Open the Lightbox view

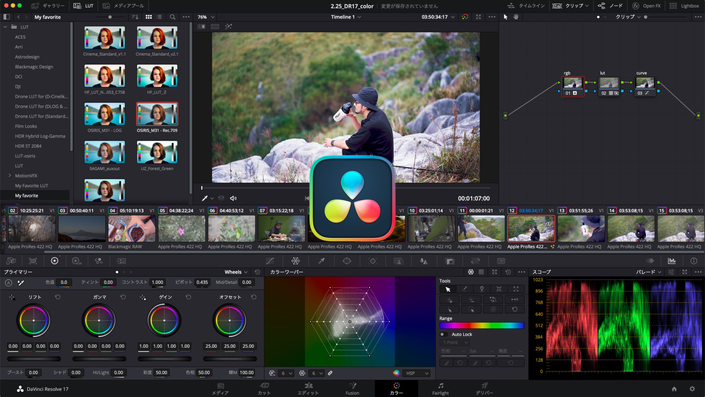point(684,6)
